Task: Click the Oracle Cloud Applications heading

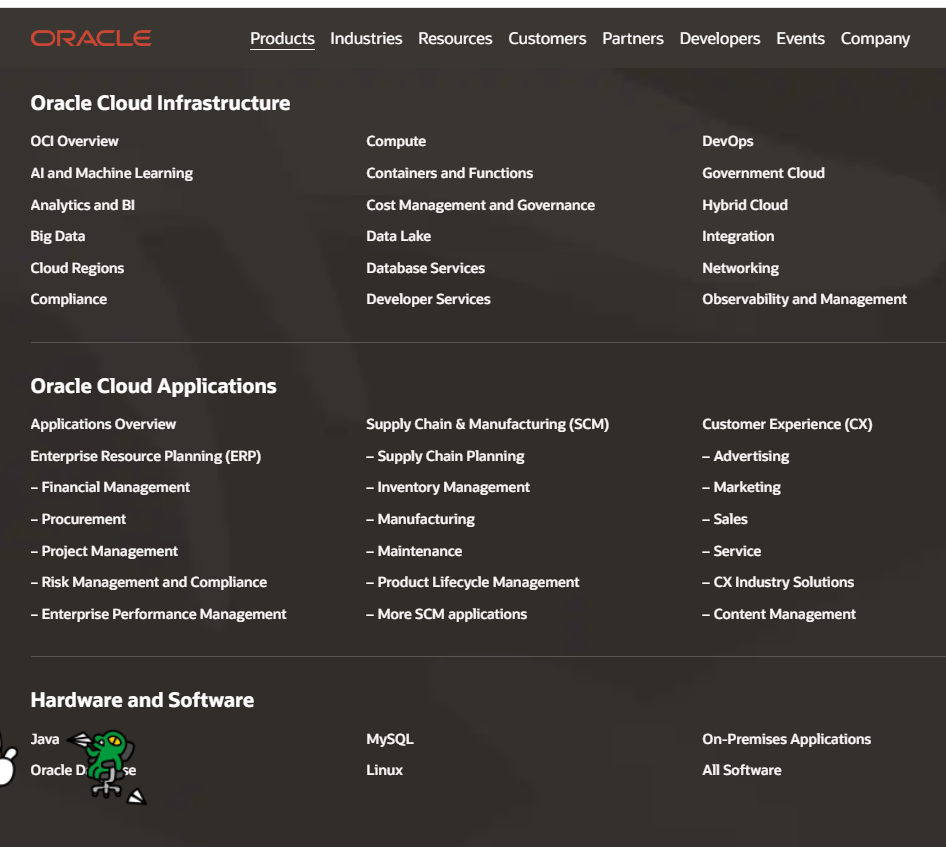Action: pos(154,386)
